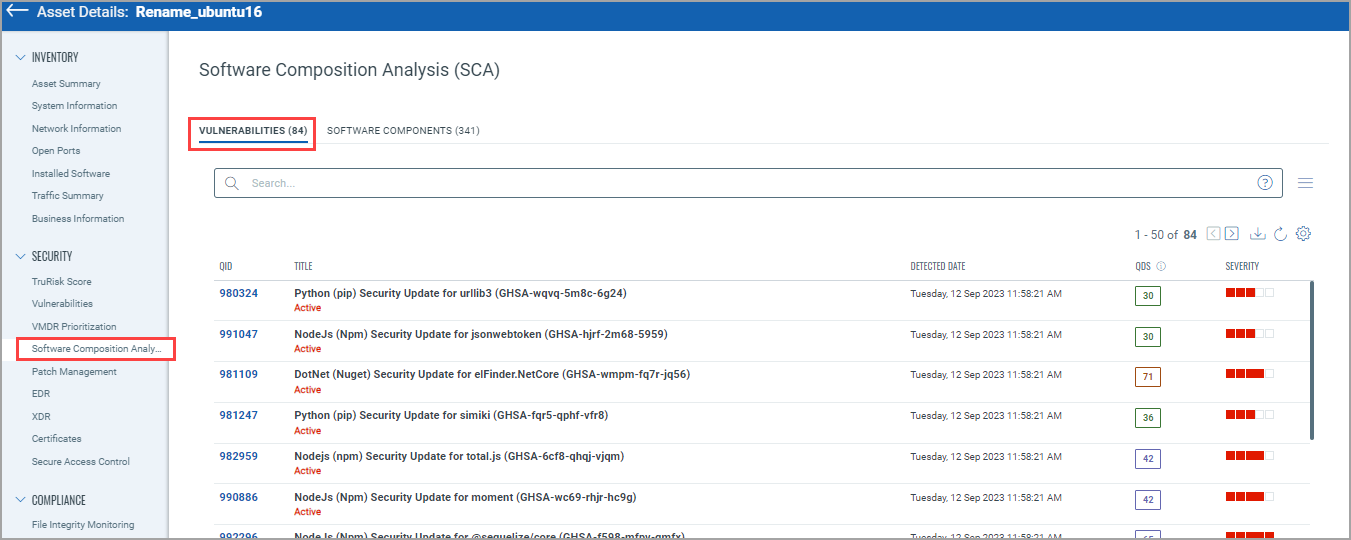Screen dimensions: 1351x540
Task: Open Traffic Summary in sidebar
Action: click(67, 196)
